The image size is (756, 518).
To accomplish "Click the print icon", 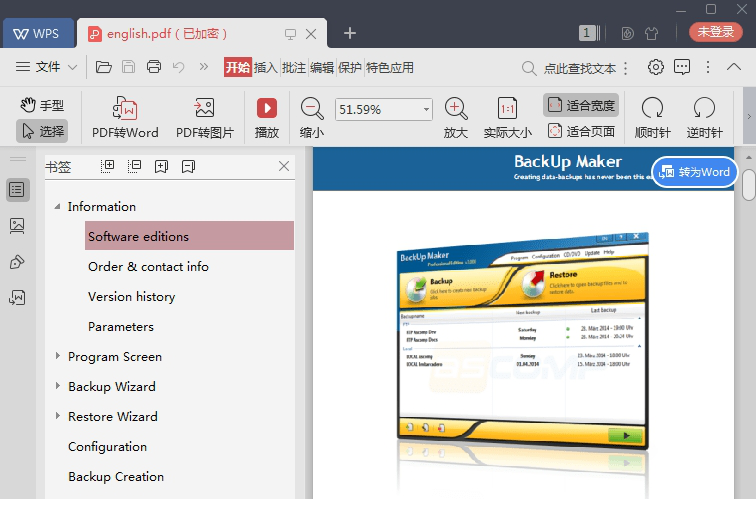I will click(154, 67).
